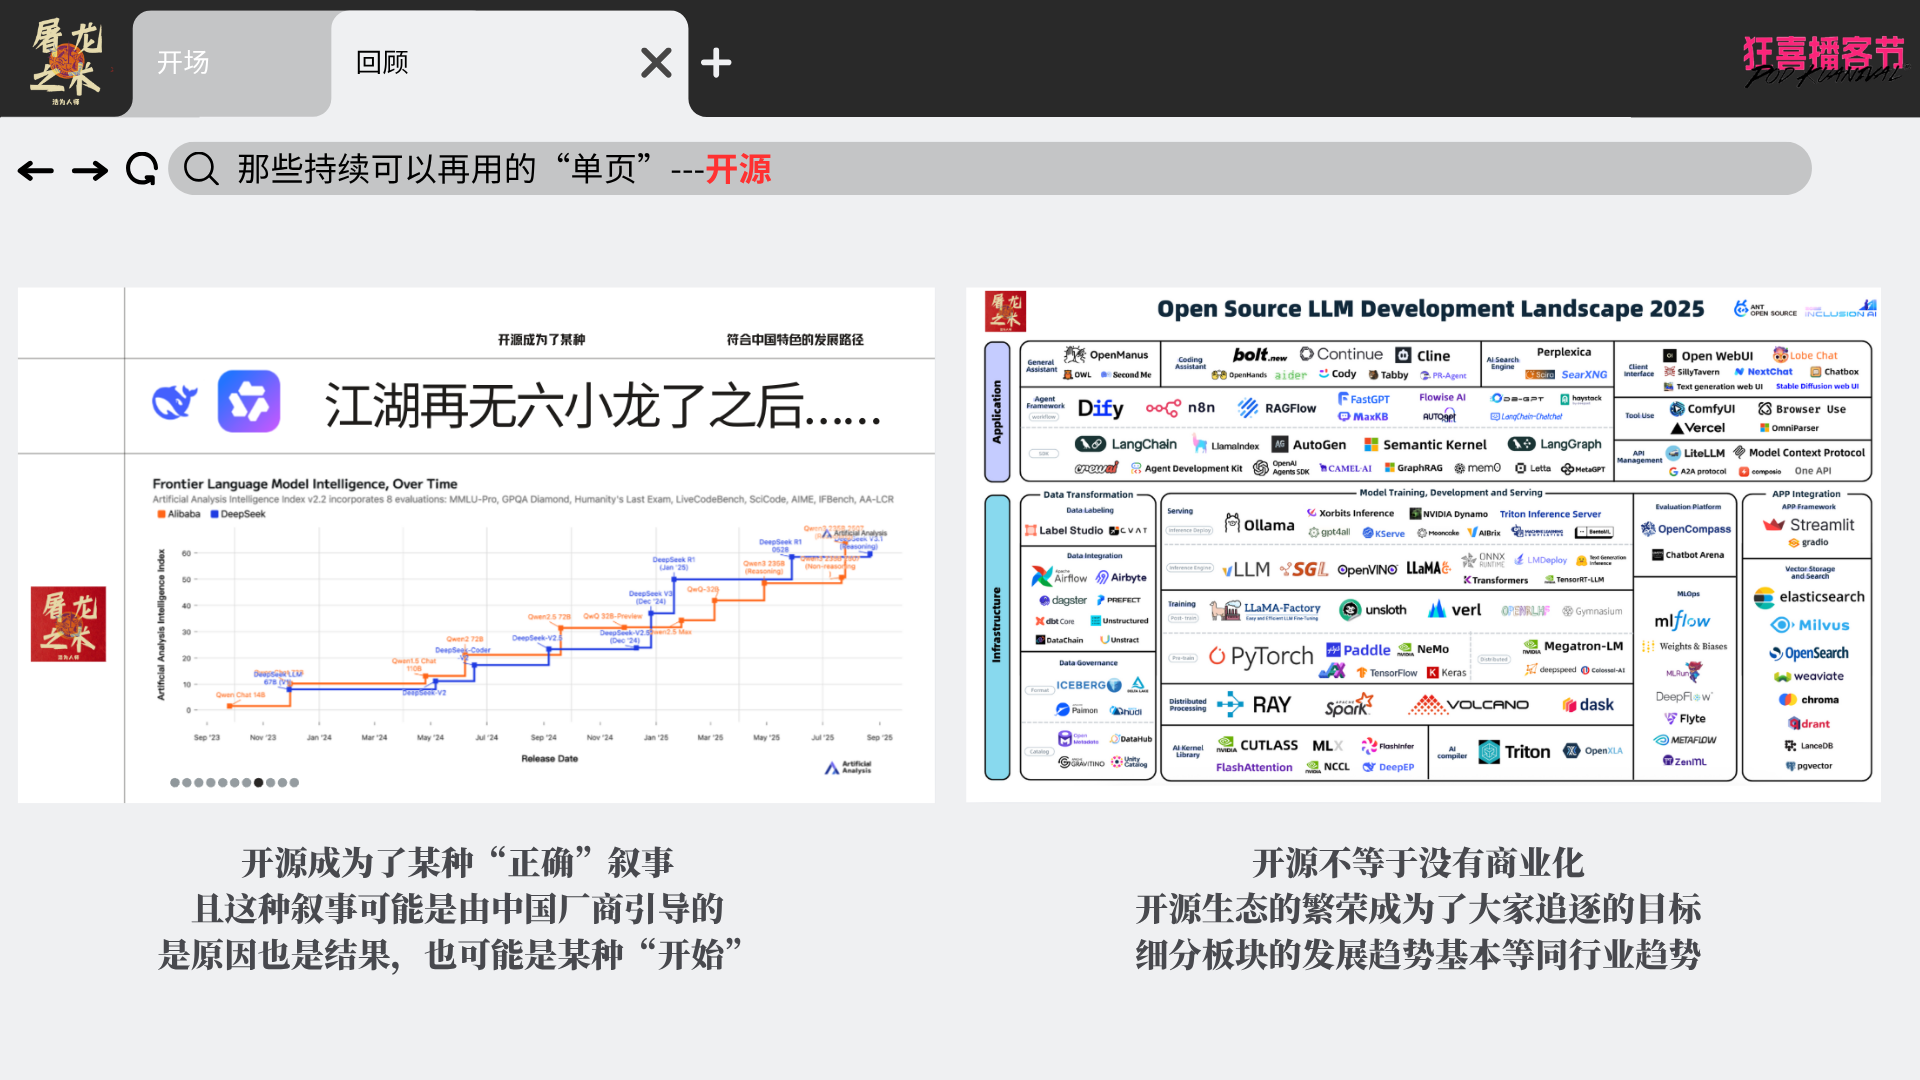Click the back arrow navigation icon

[x=36, y=171]
